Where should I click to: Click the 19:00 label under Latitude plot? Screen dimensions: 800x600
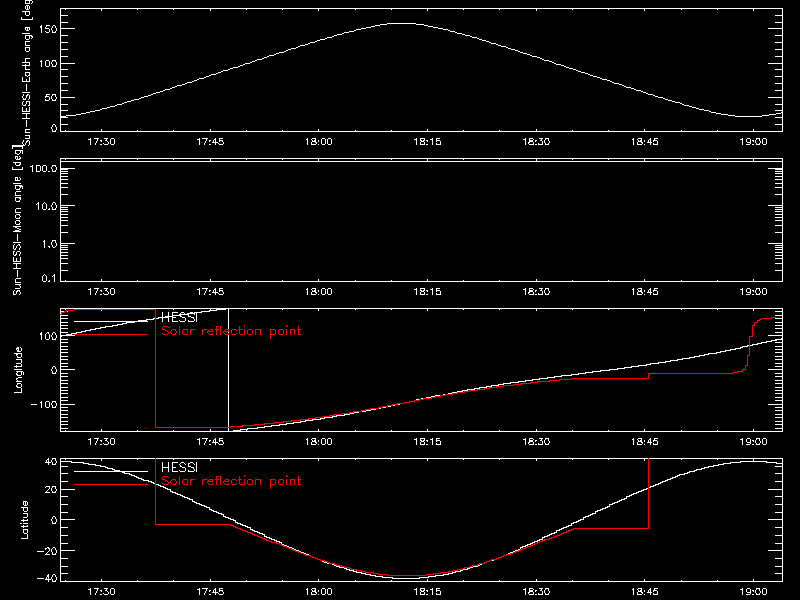point(753,592)
